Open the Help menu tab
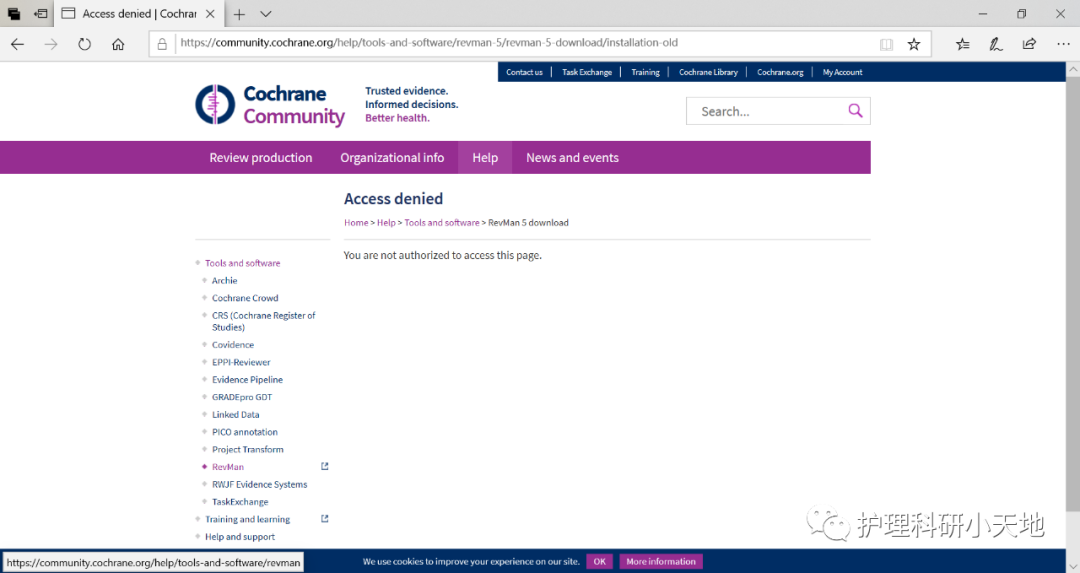The image size is (1080, 573). click(485, 158)
